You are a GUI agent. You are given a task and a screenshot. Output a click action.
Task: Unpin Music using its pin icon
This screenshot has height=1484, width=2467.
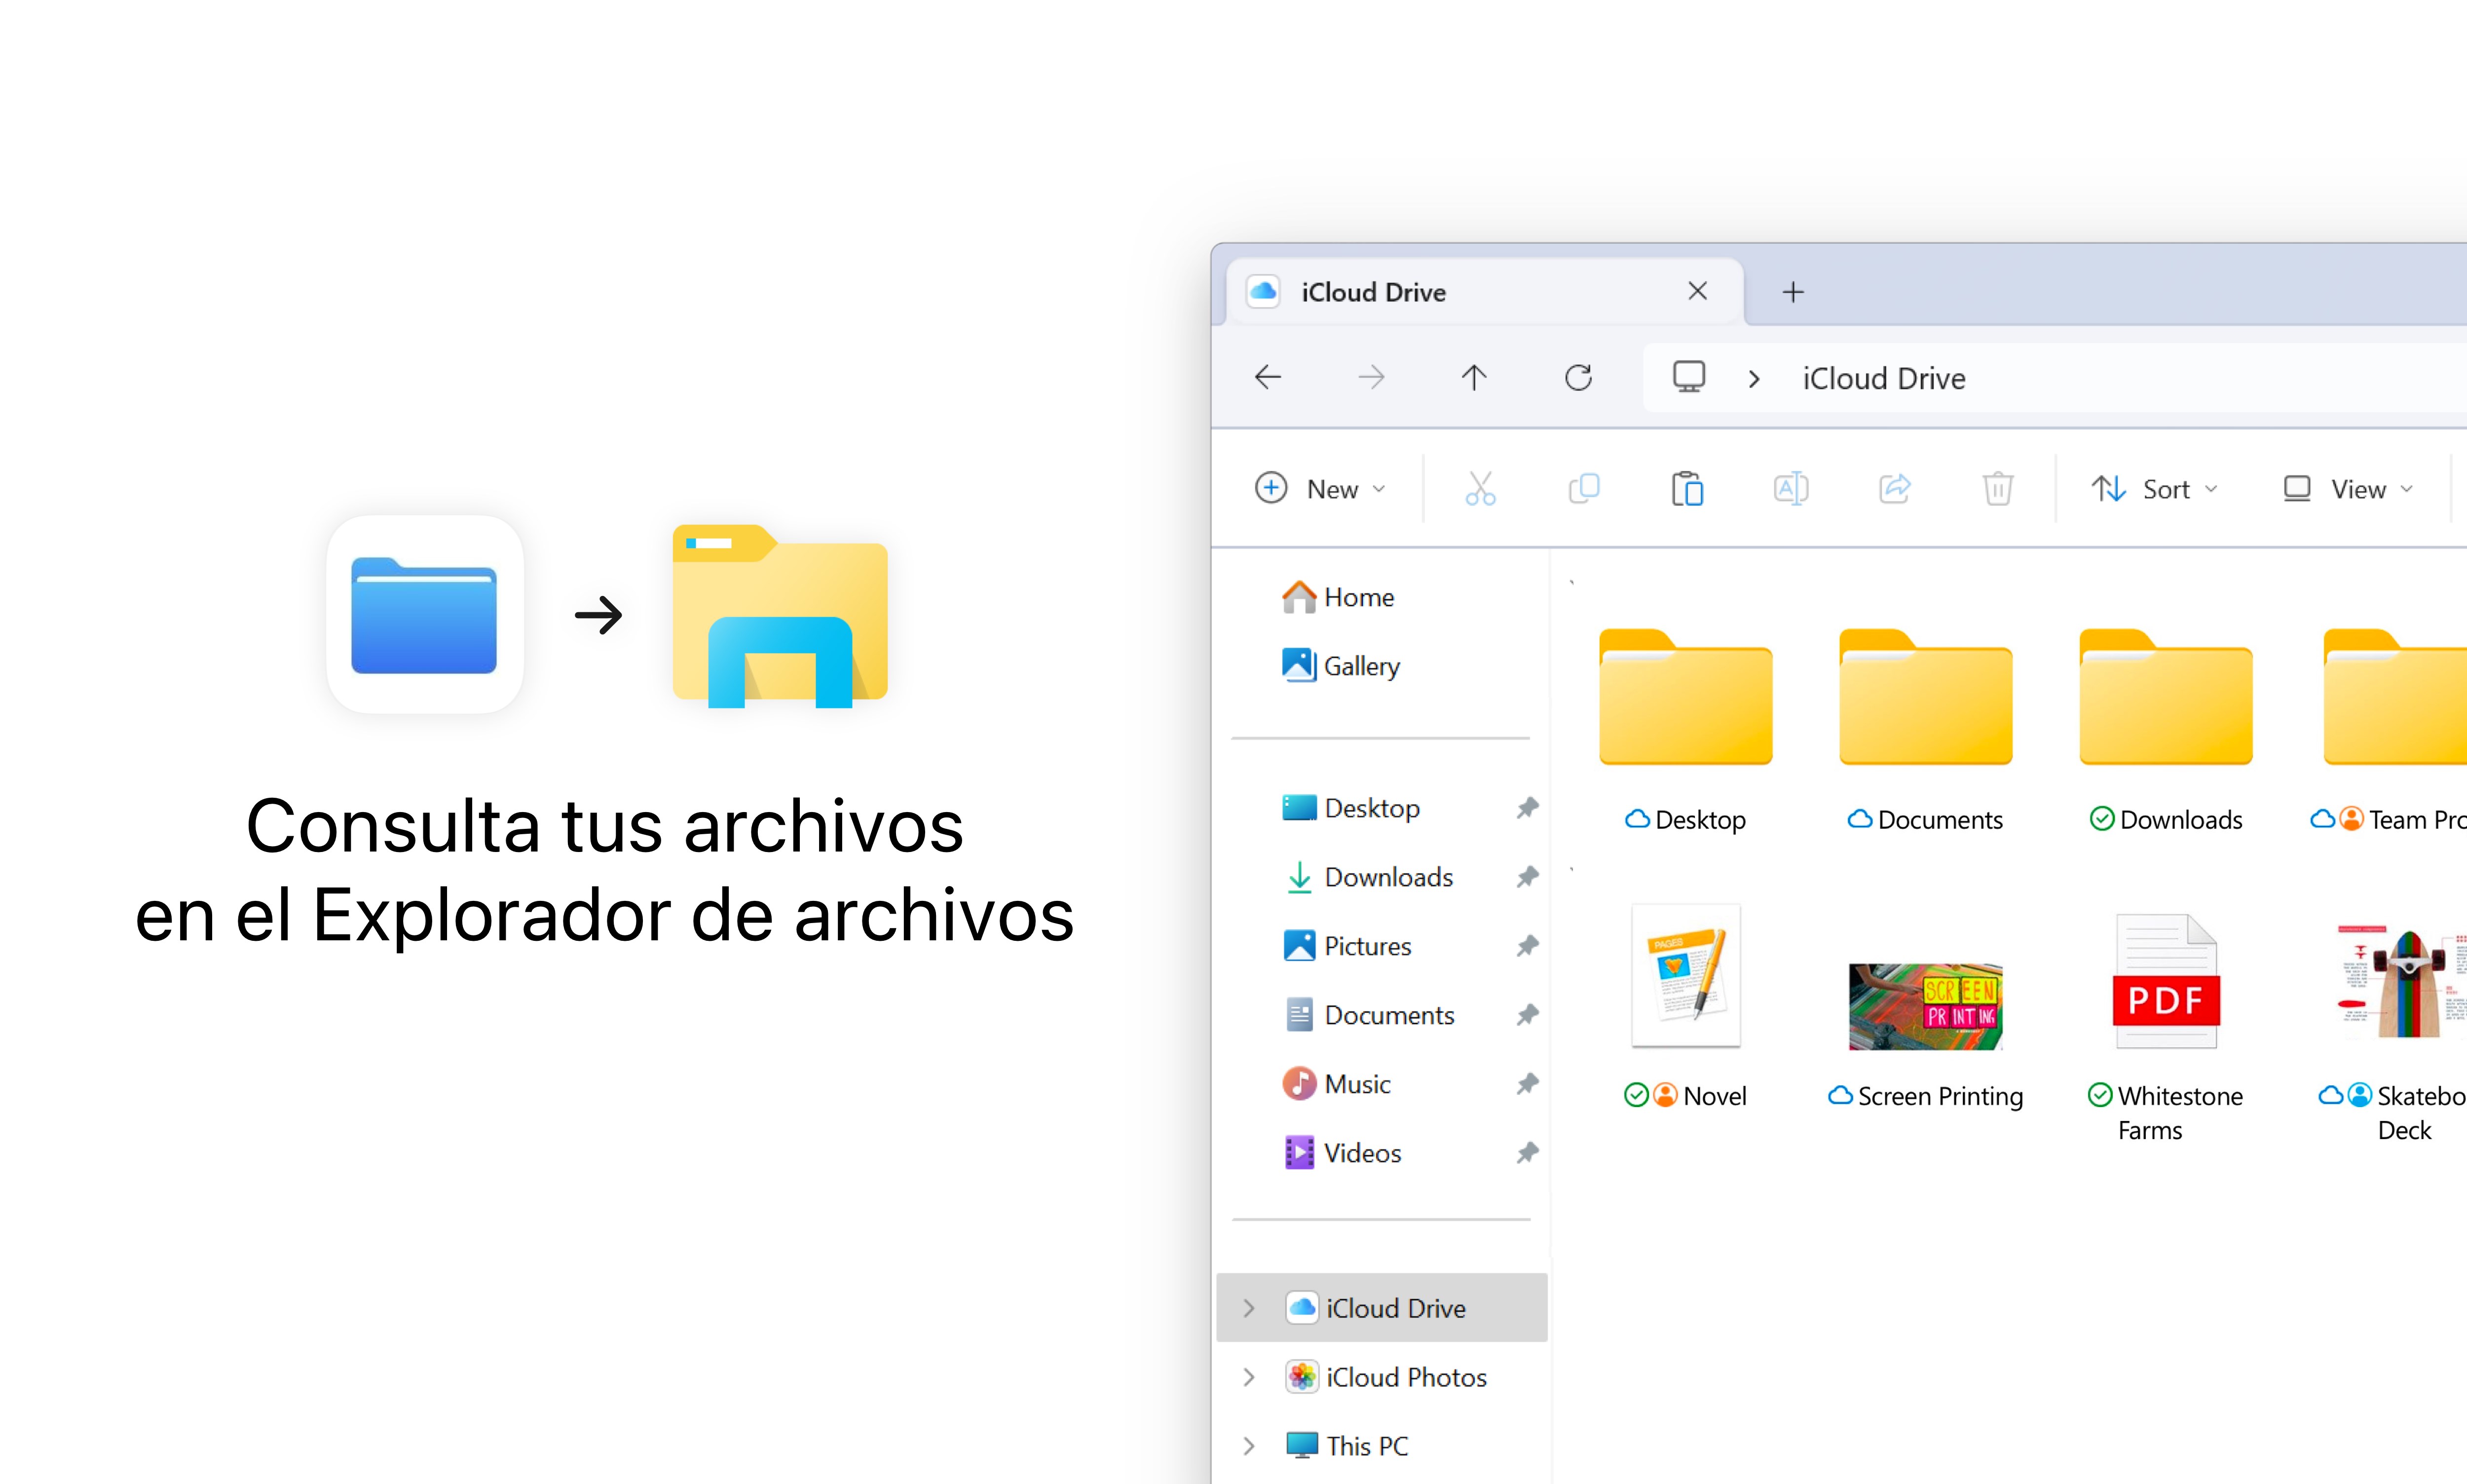tap(1527, 1084)
